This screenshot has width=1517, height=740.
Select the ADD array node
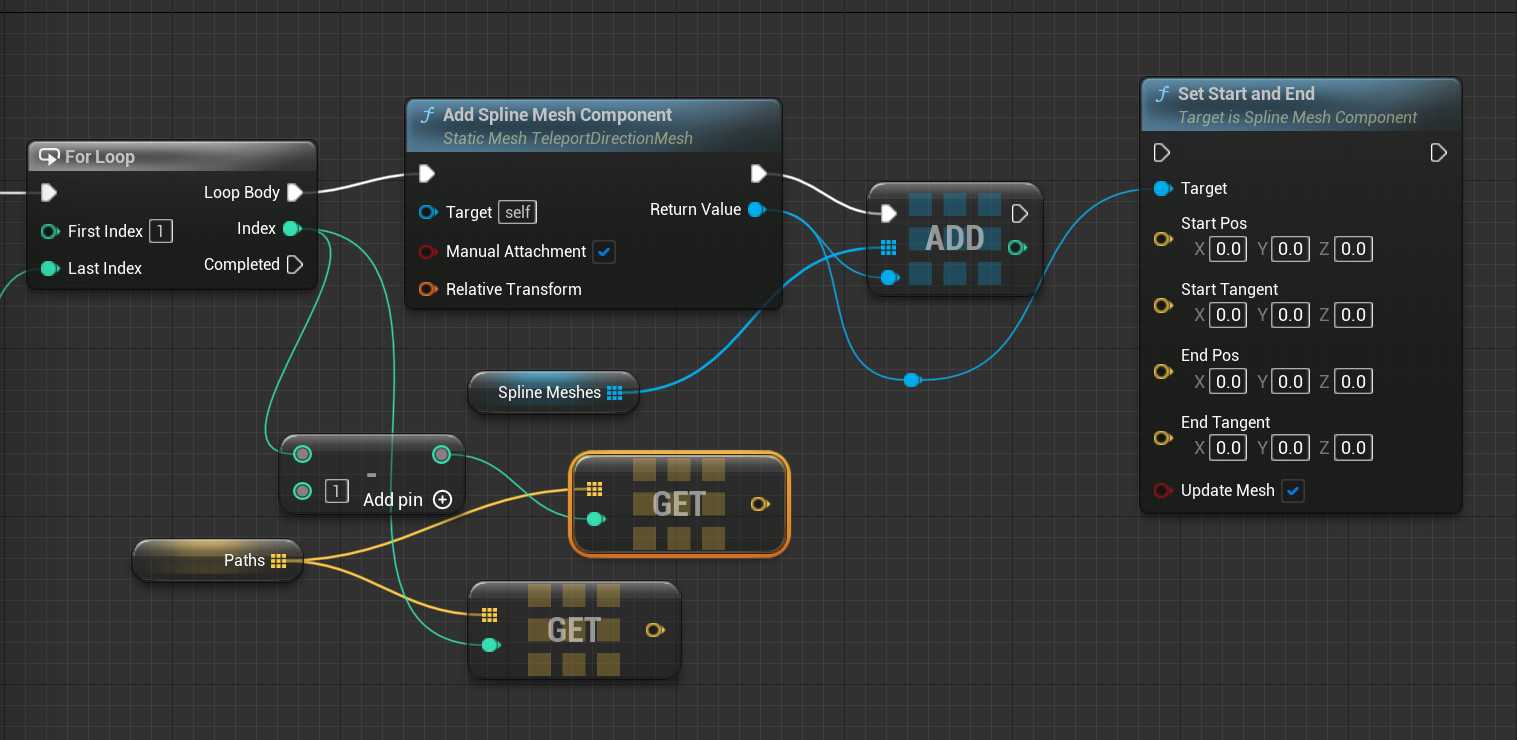coord(955,239)
